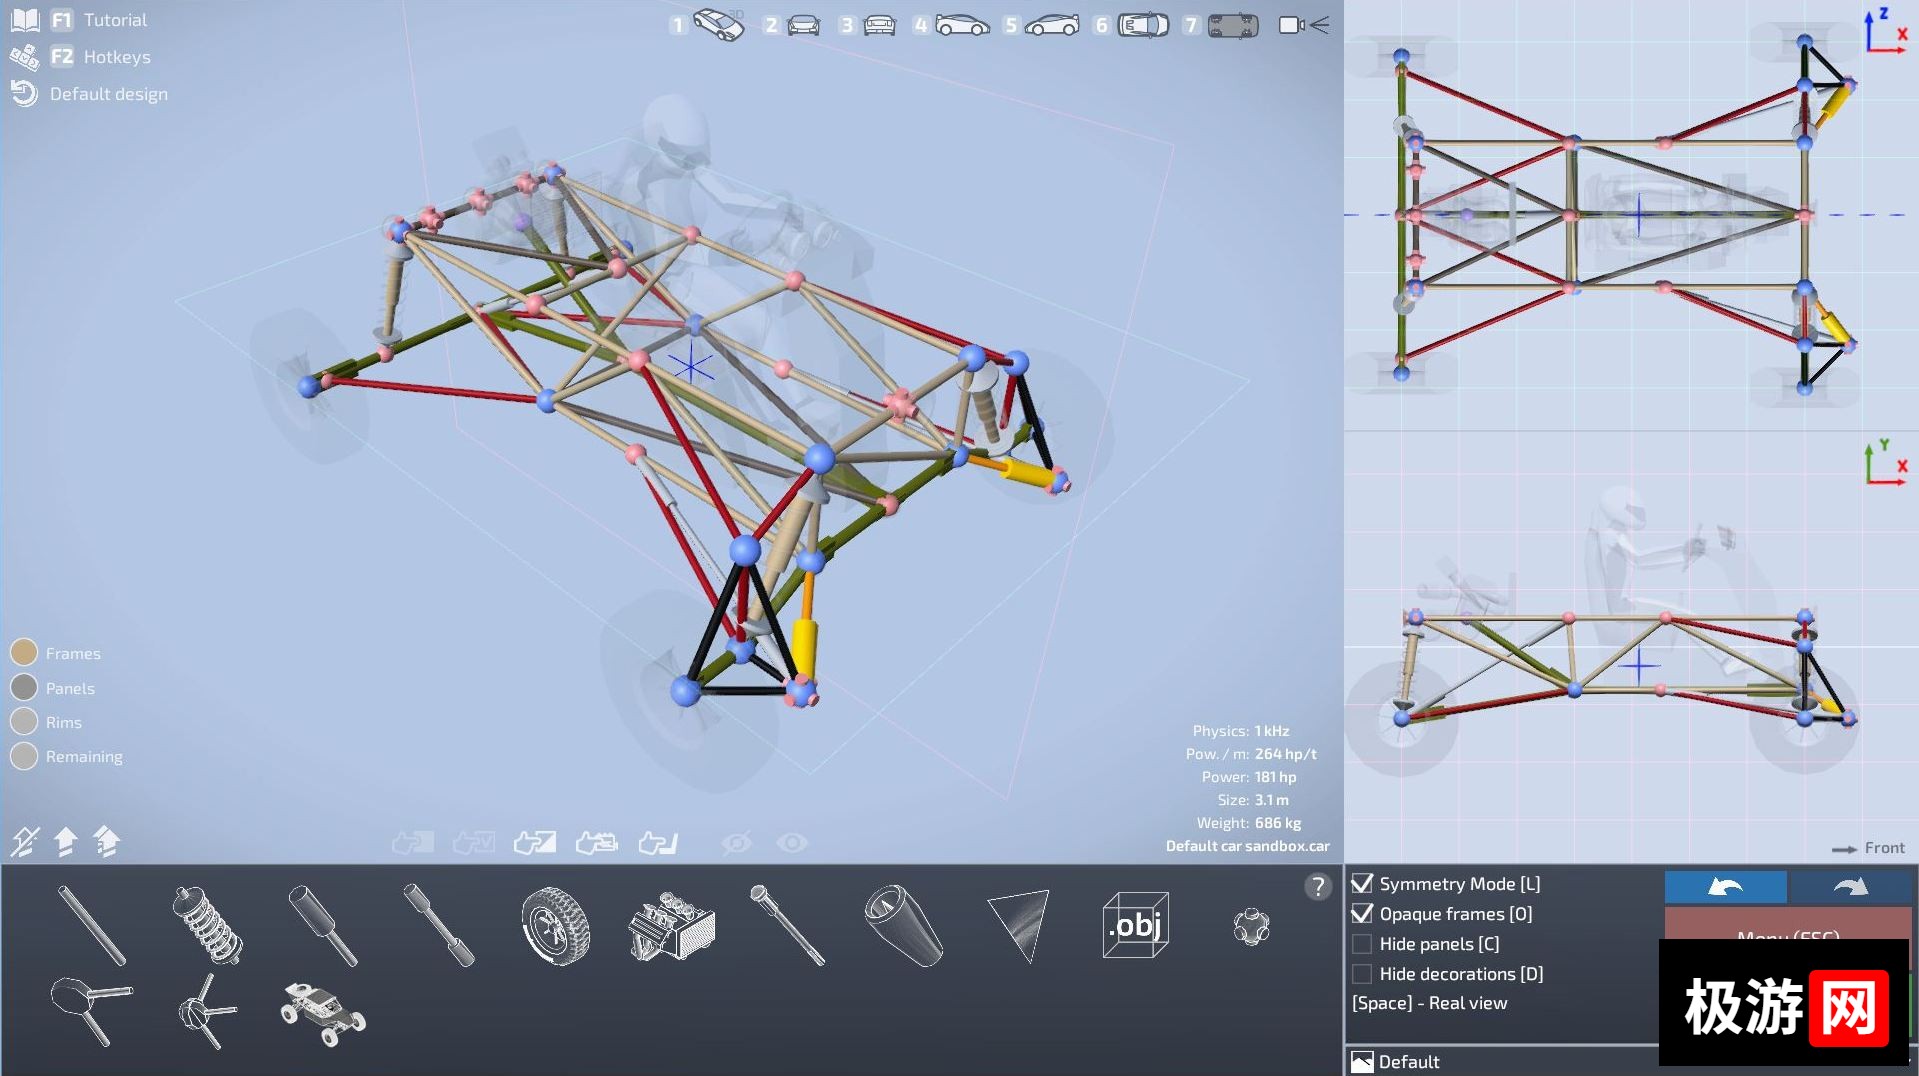Click the single up-arrow upload icon
The width and height of the screenshot is (1919, 1076).
click(x=65, y=842)
